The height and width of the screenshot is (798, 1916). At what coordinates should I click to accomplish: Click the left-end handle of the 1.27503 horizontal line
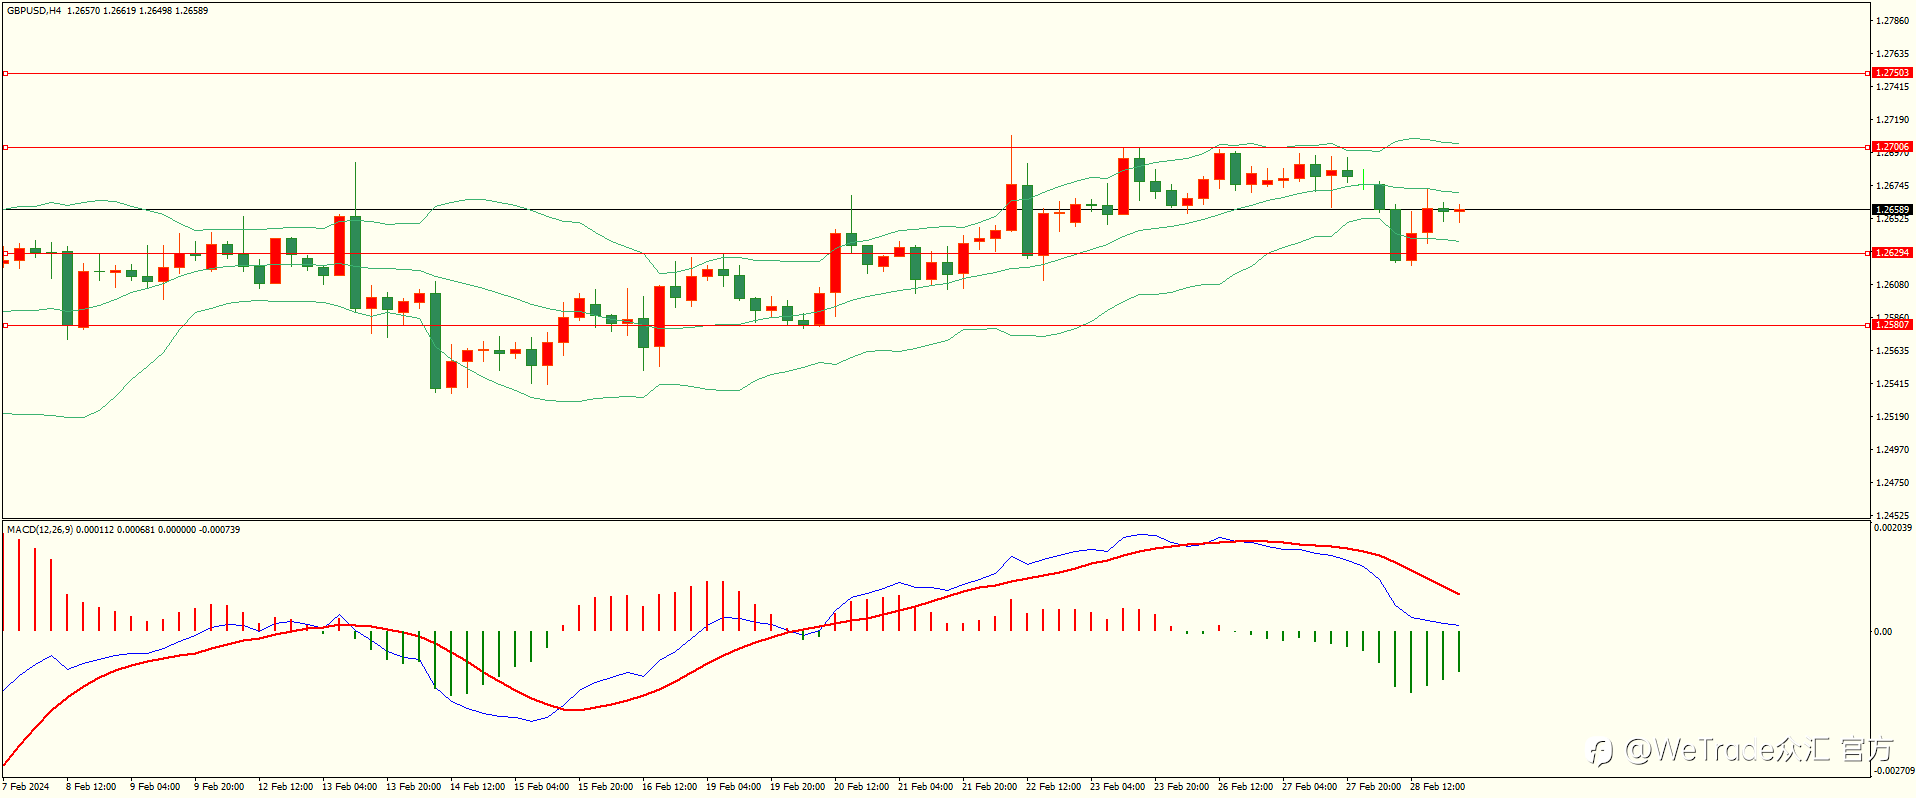coord(5,73)
